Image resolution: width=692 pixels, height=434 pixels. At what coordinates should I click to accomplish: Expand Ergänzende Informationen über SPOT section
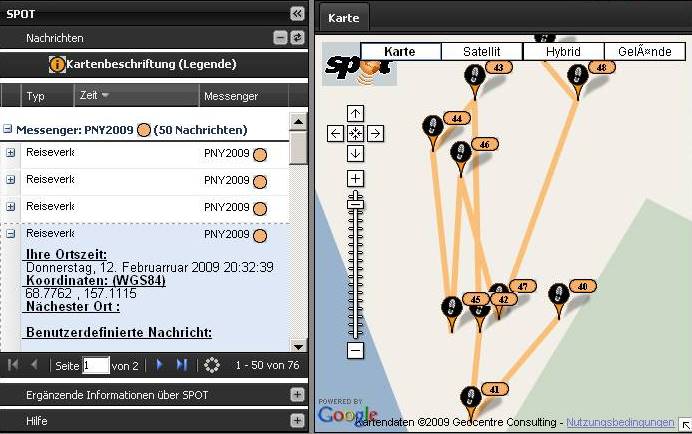[x=297, y=395]
